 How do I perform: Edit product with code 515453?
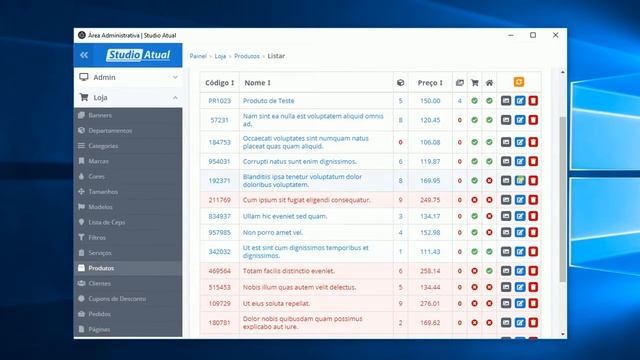520,287
